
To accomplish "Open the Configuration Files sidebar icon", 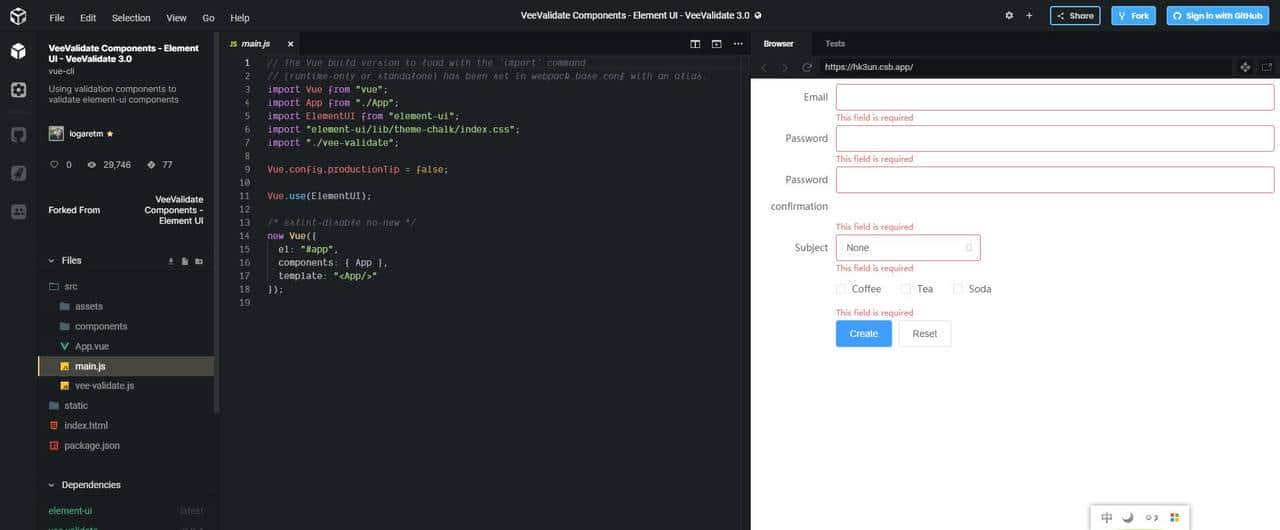I will 18,90.
